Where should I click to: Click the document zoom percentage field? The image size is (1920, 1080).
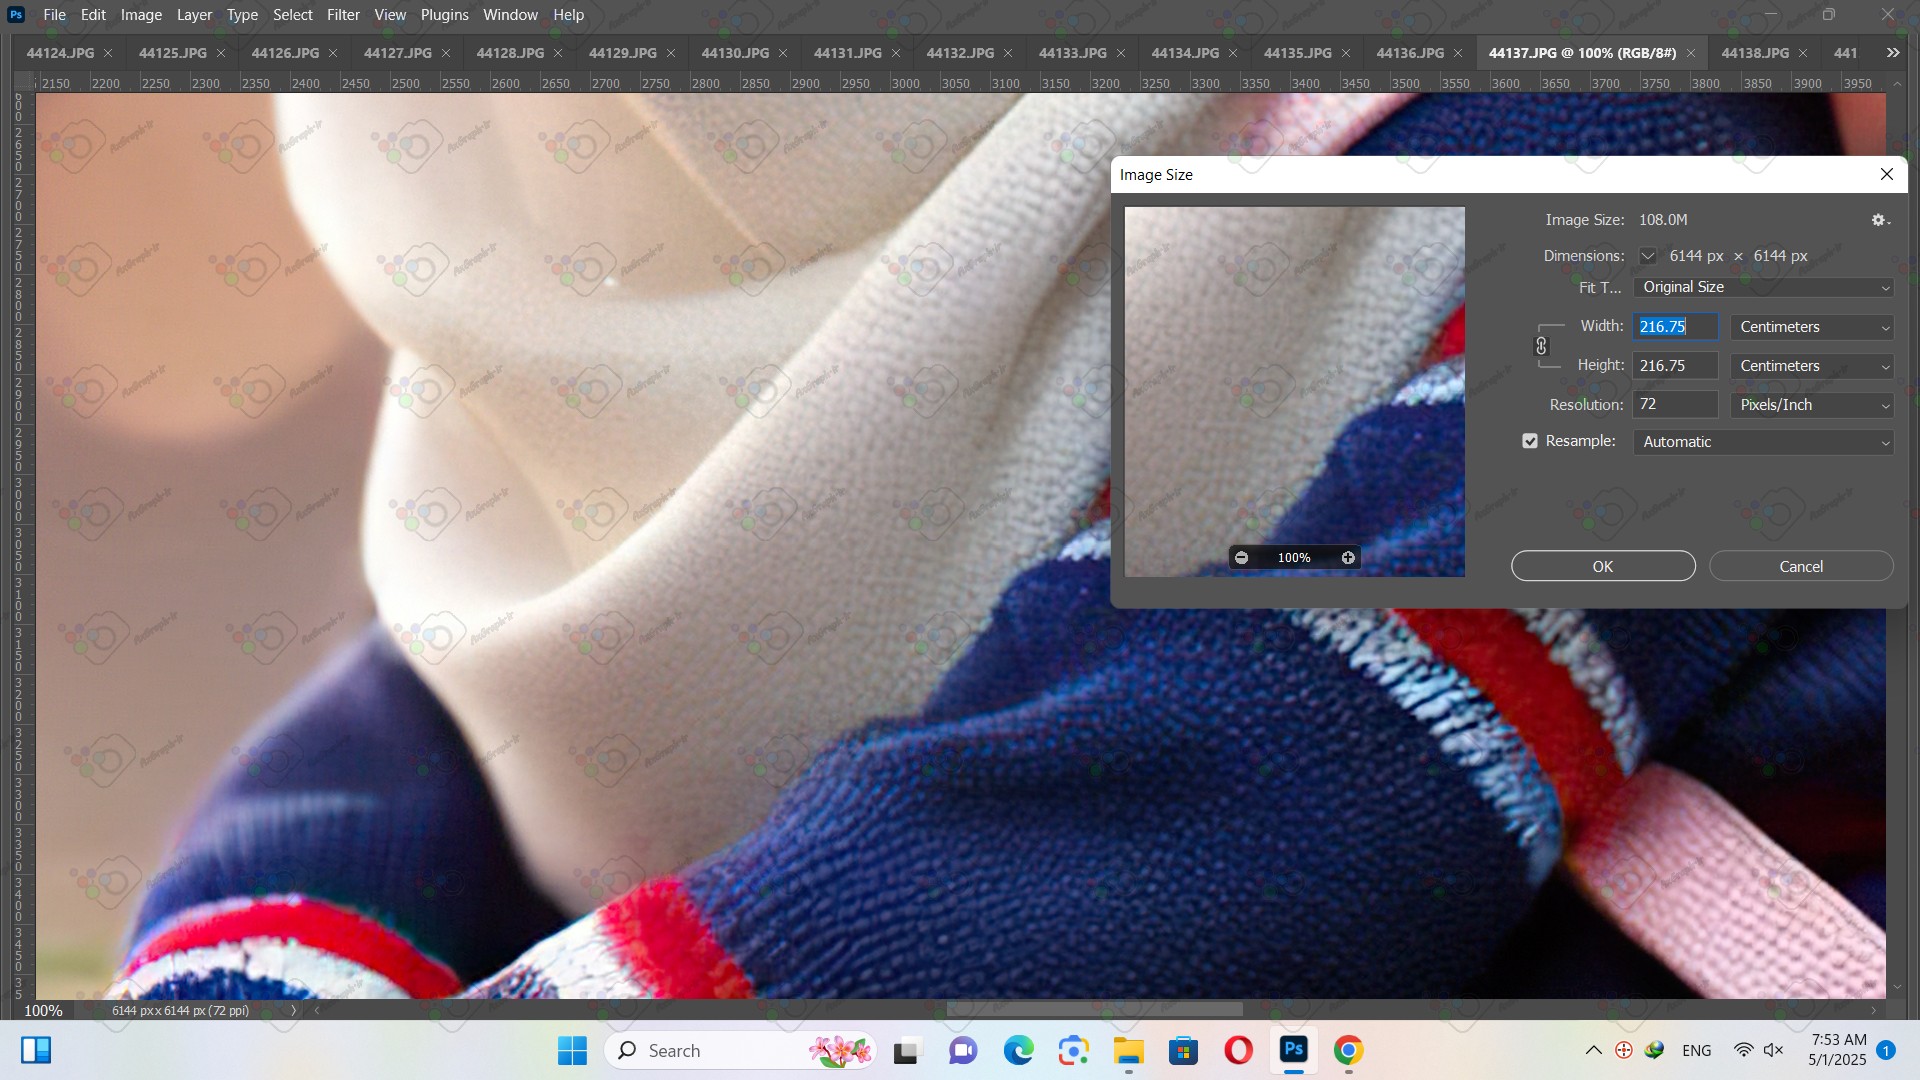coord(44,1010)
